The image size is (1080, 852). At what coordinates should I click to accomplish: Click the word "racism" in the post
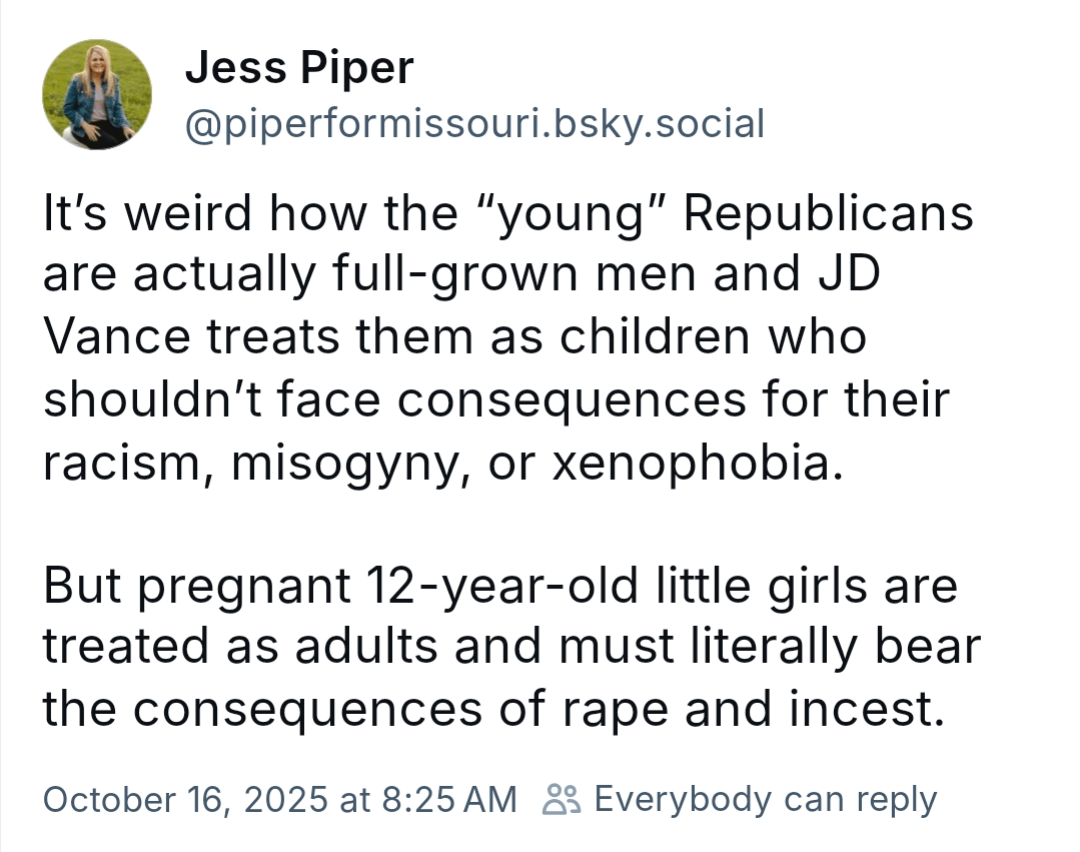(119, 463)
